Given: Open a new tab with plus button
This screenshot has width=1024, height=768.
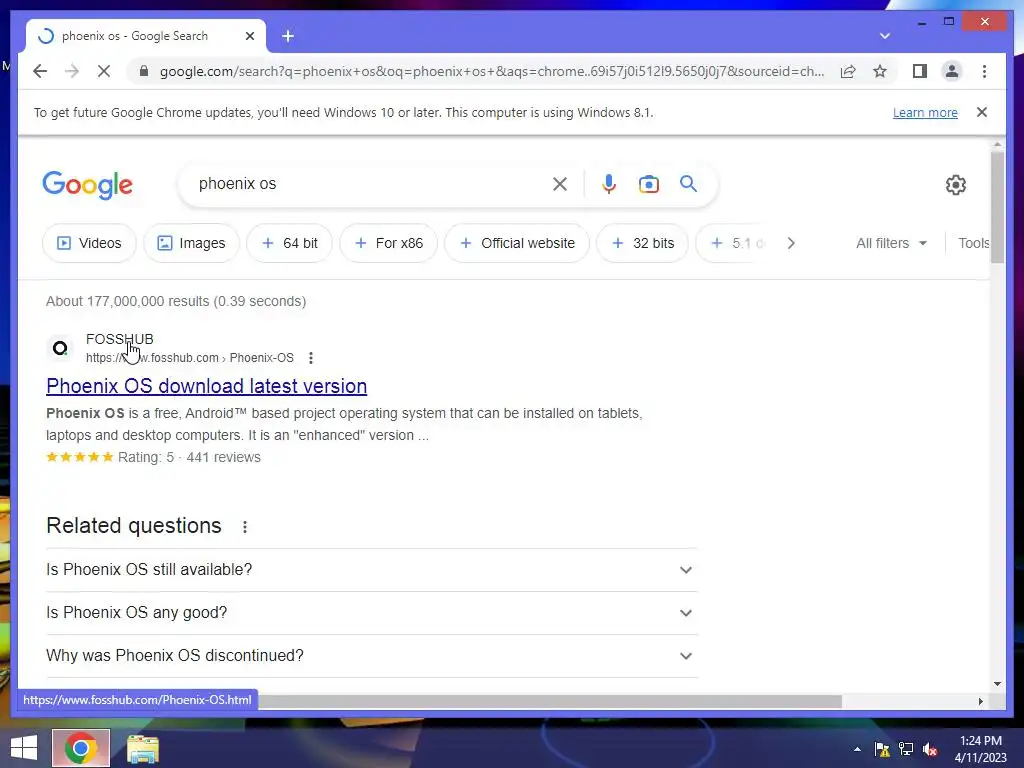Looking at the screenshot, I should click(x=288, y=36).
